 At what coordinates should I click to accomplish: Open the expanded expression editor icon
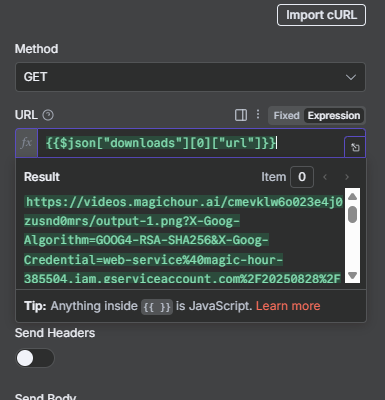[x=355, y=147]
